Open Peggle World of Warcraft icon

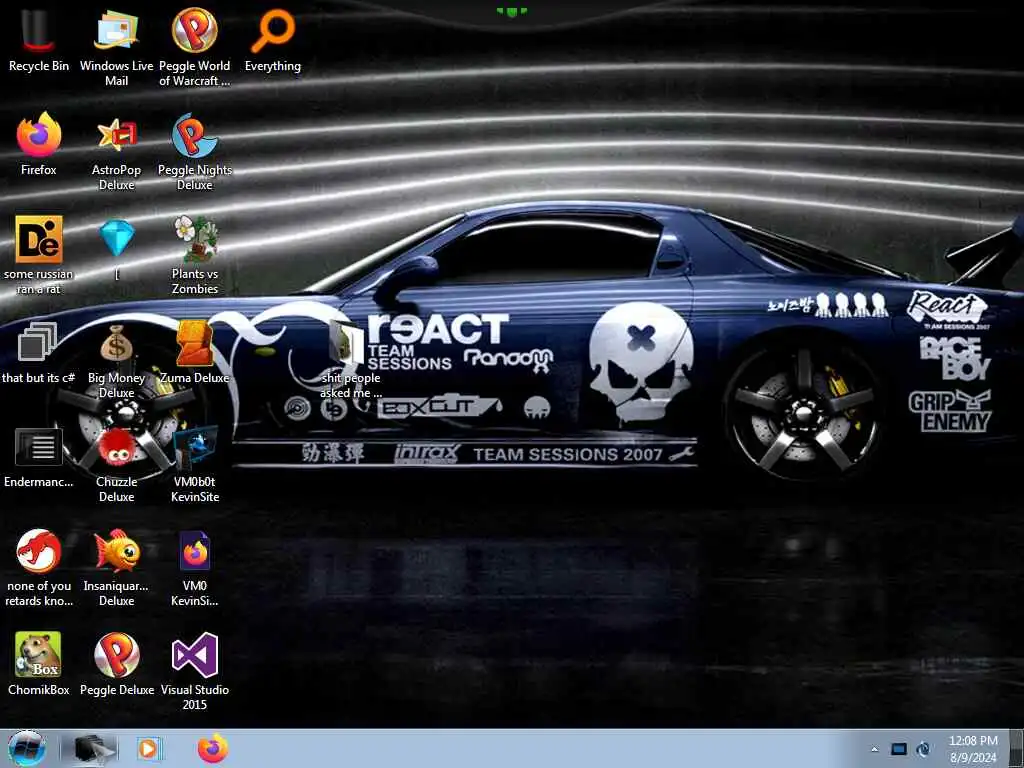195,47
